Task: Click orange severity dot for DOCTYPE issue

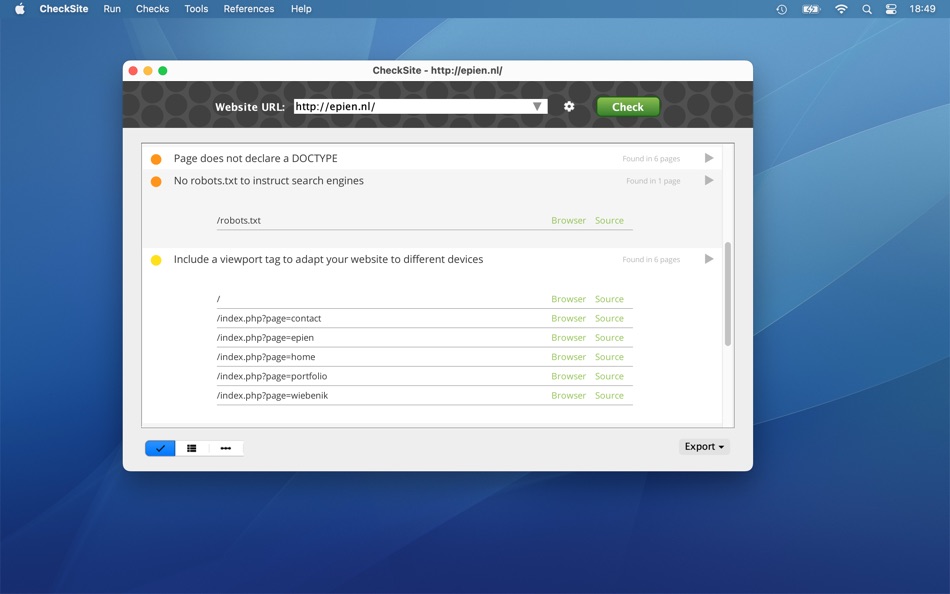Action: (156, 159)
